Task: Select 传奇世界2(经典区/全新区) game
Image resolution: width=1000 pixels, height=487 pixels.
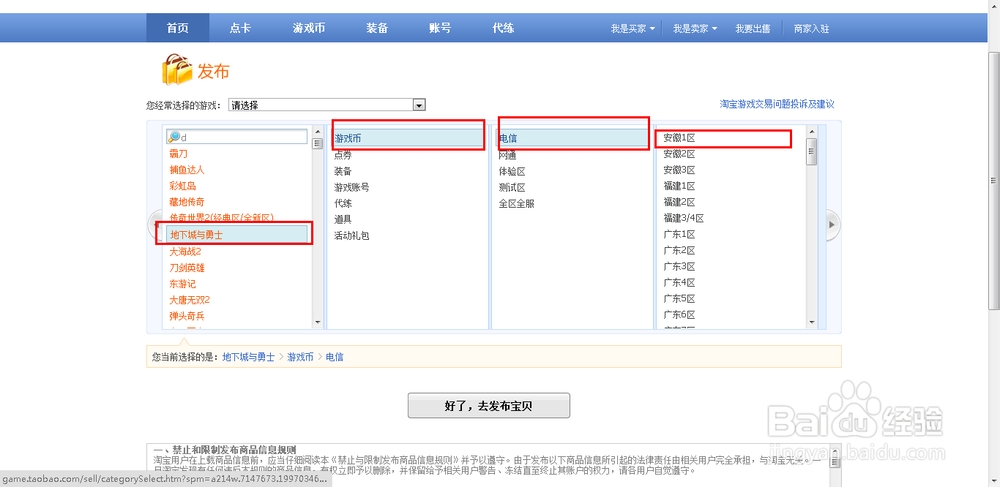Action: [x=221, y=217]
